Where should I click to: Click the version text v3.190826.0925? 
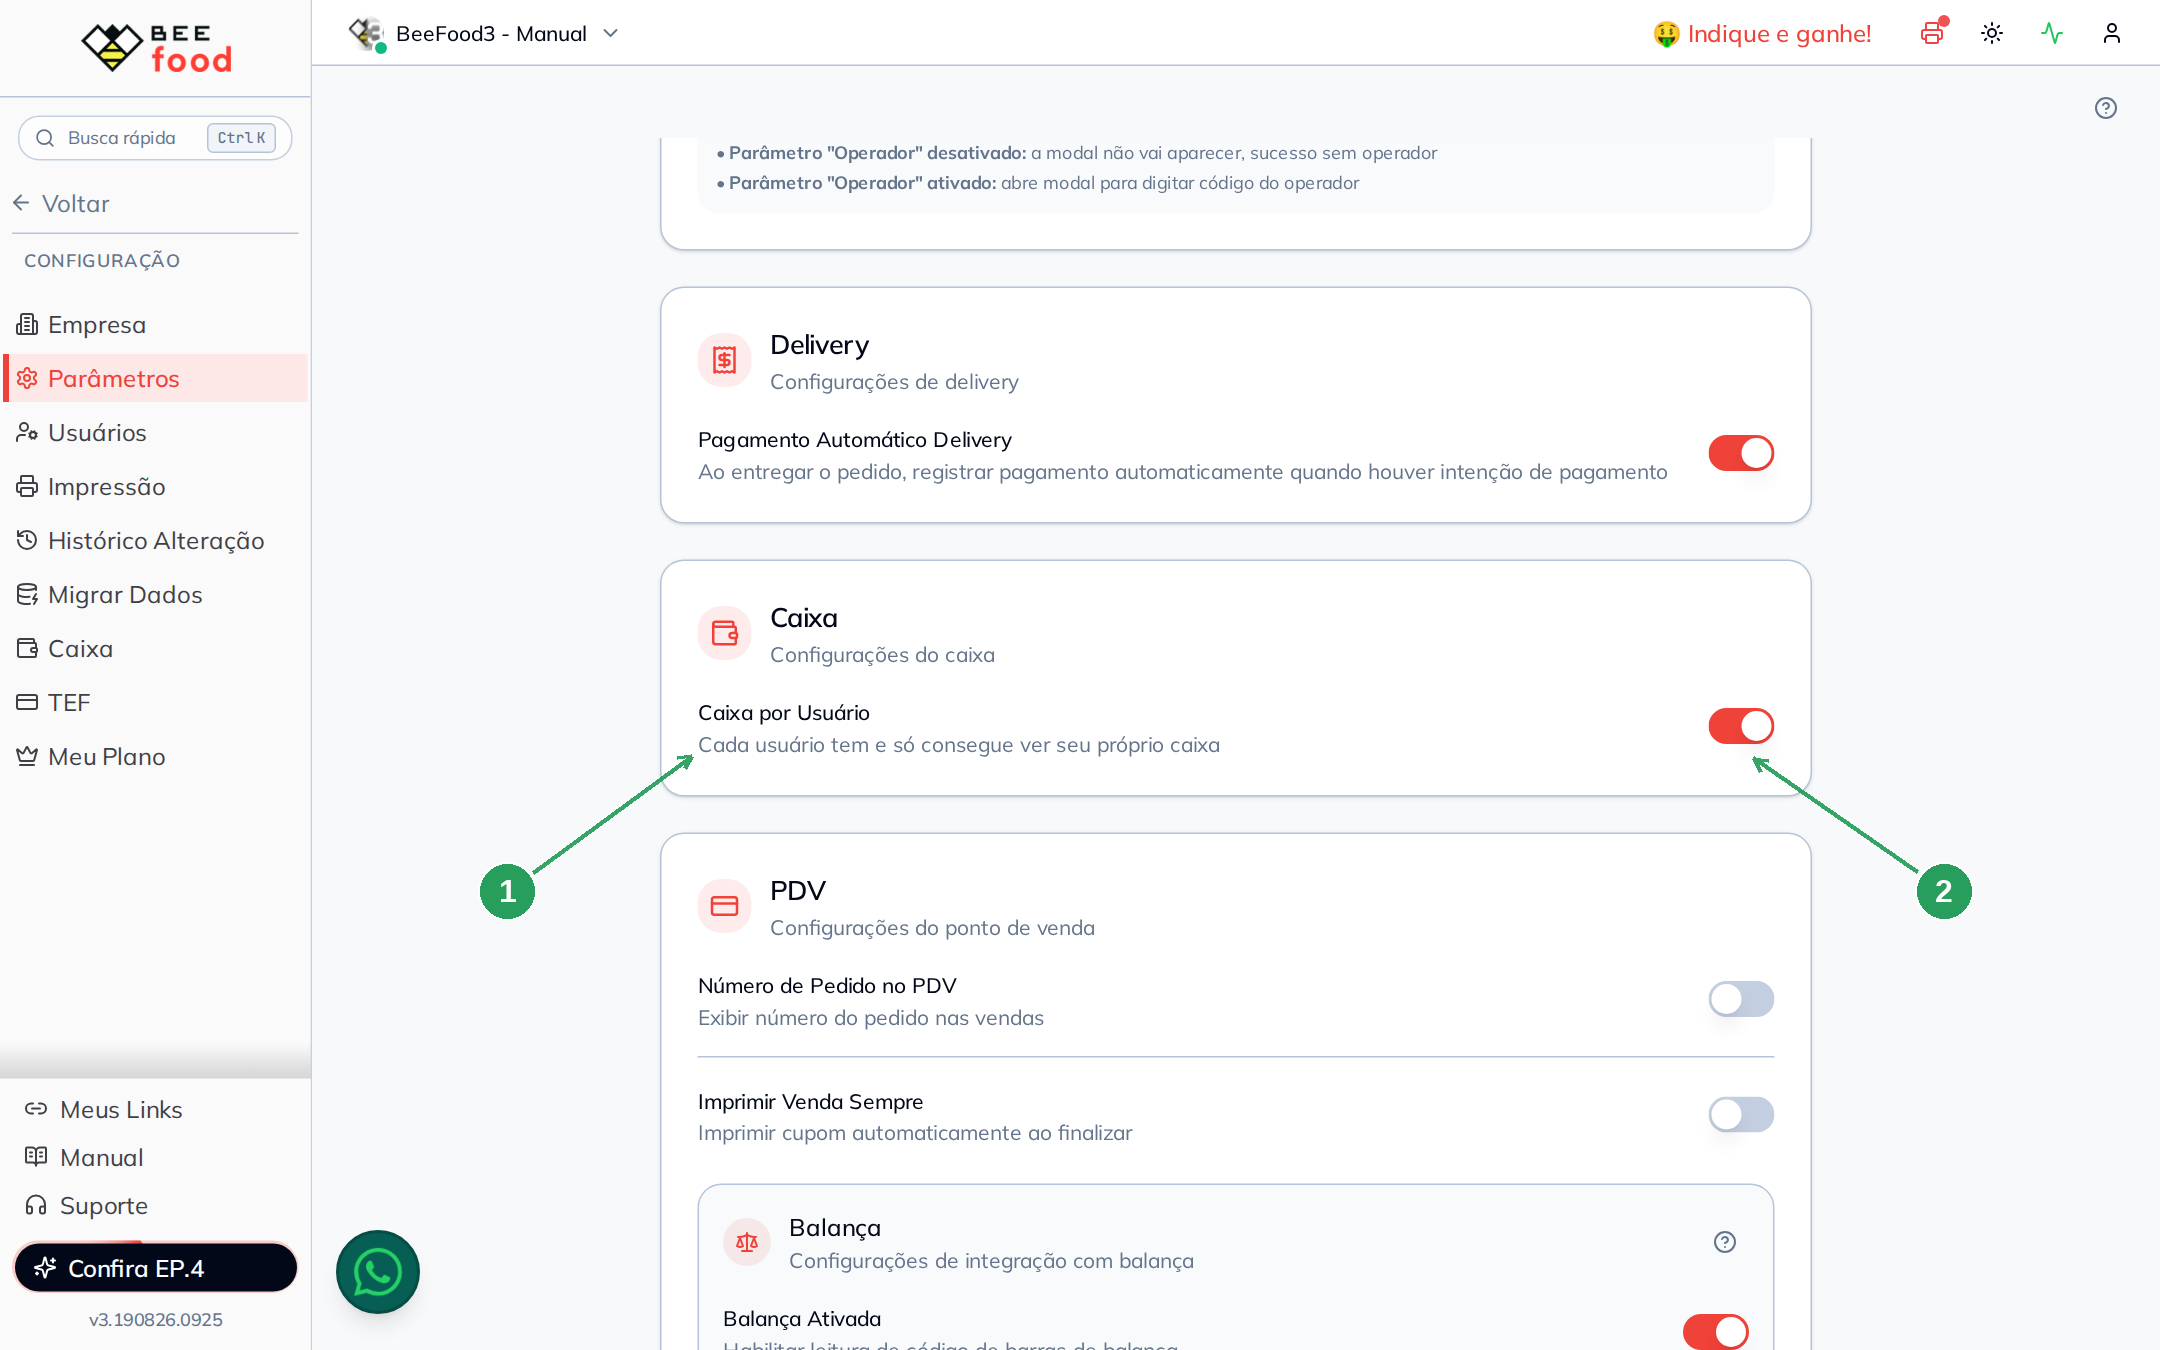[x=155, y=1320]
